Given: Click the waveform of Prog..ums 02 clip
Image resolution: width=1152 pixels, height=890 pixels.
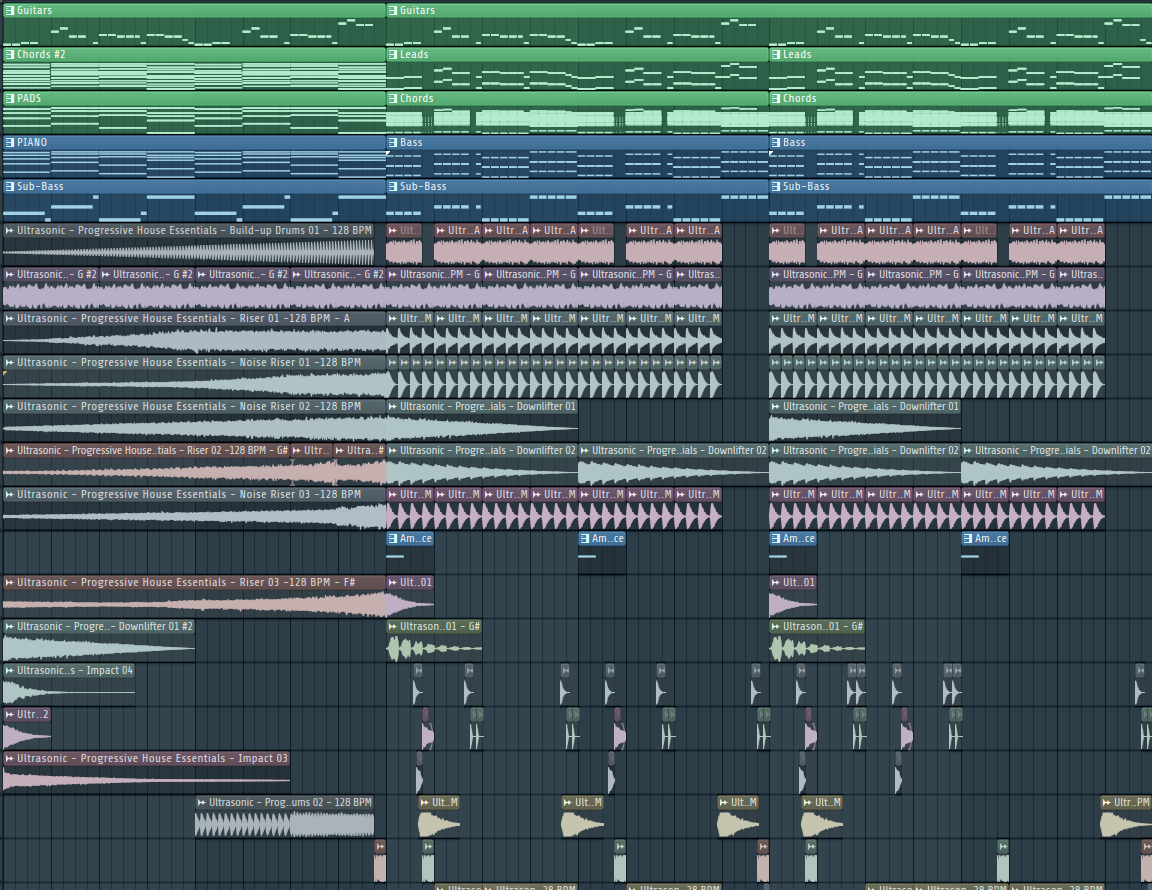Looking at the screenshot, I should coord(284,825).
